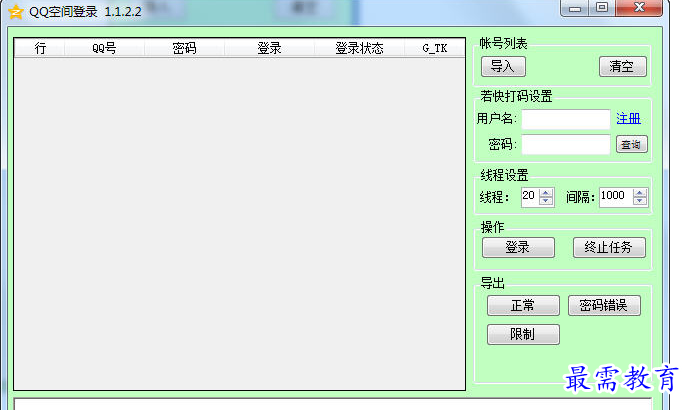Click the 导入 import button
Screen dimensions: 687x410
[x=503, y=67]
